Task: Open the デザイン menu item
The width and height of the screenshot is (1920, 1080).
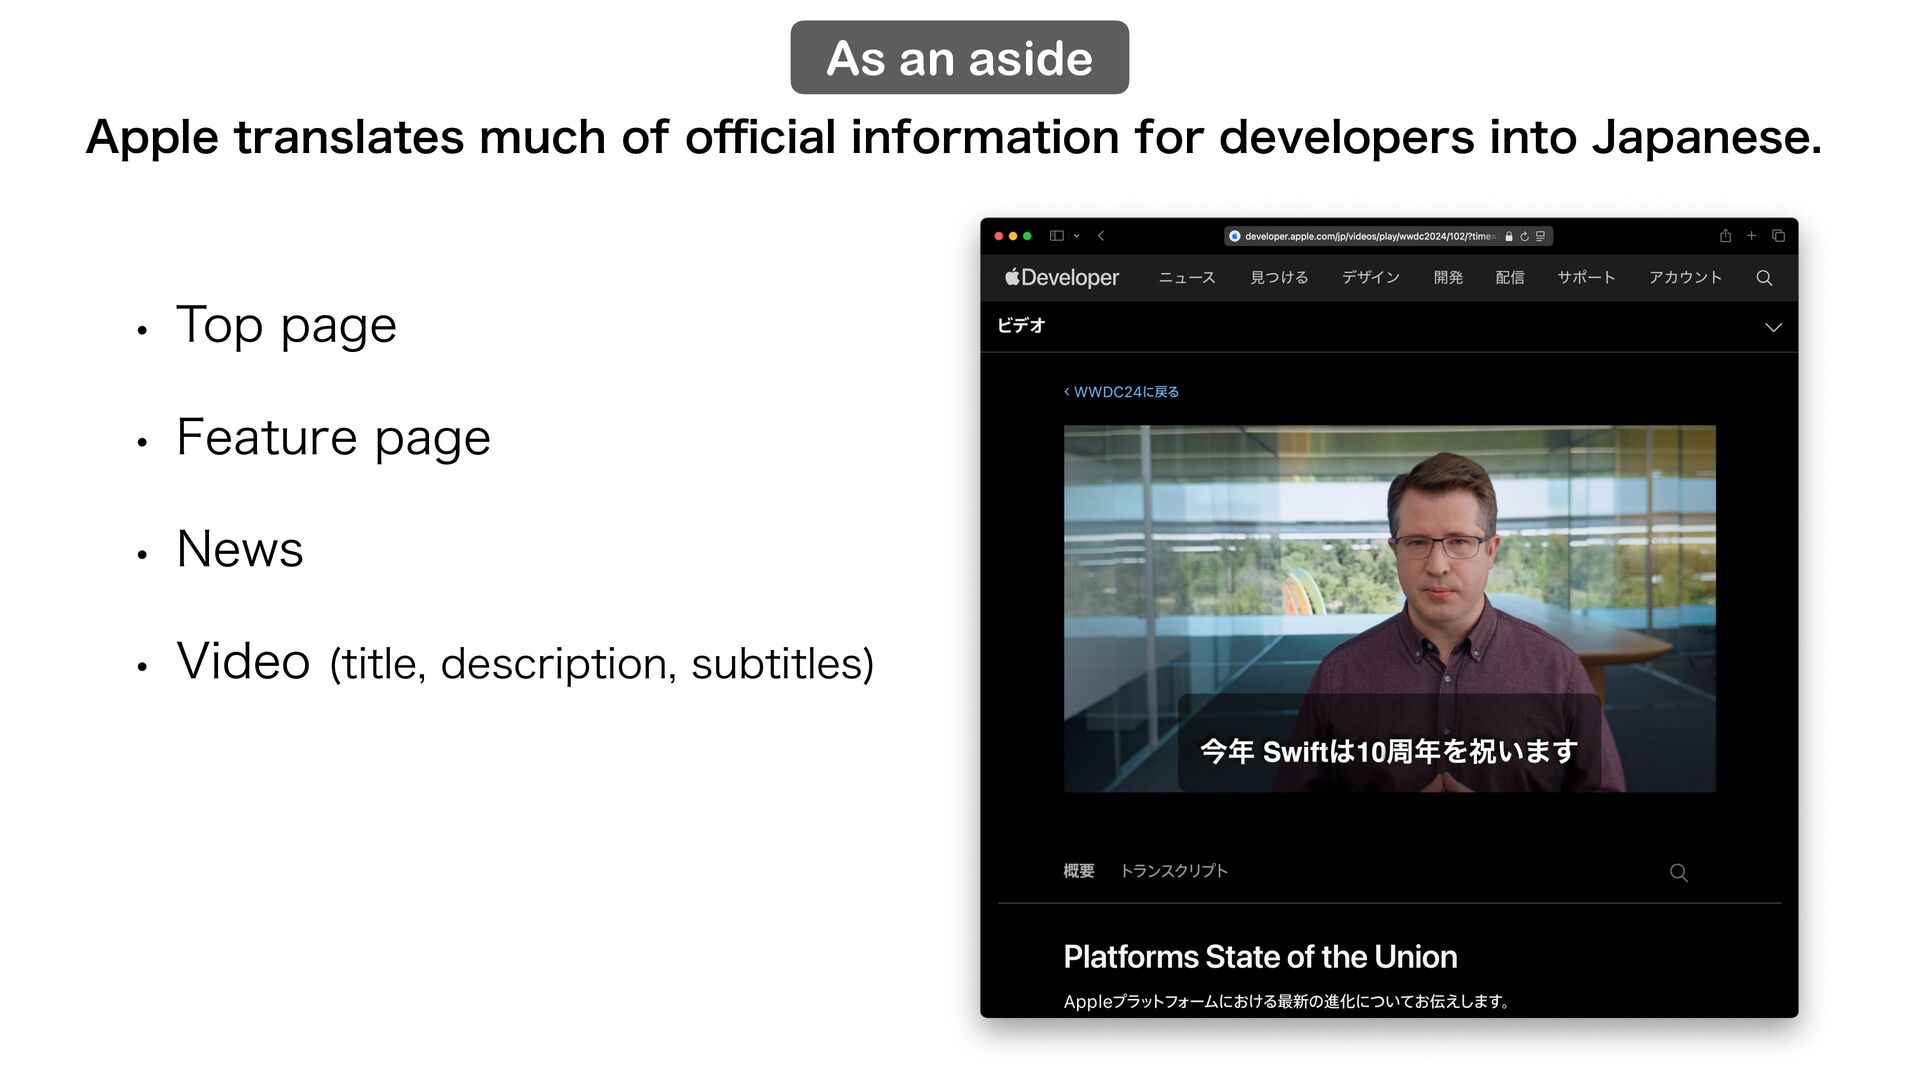Action: point(1371,277)
